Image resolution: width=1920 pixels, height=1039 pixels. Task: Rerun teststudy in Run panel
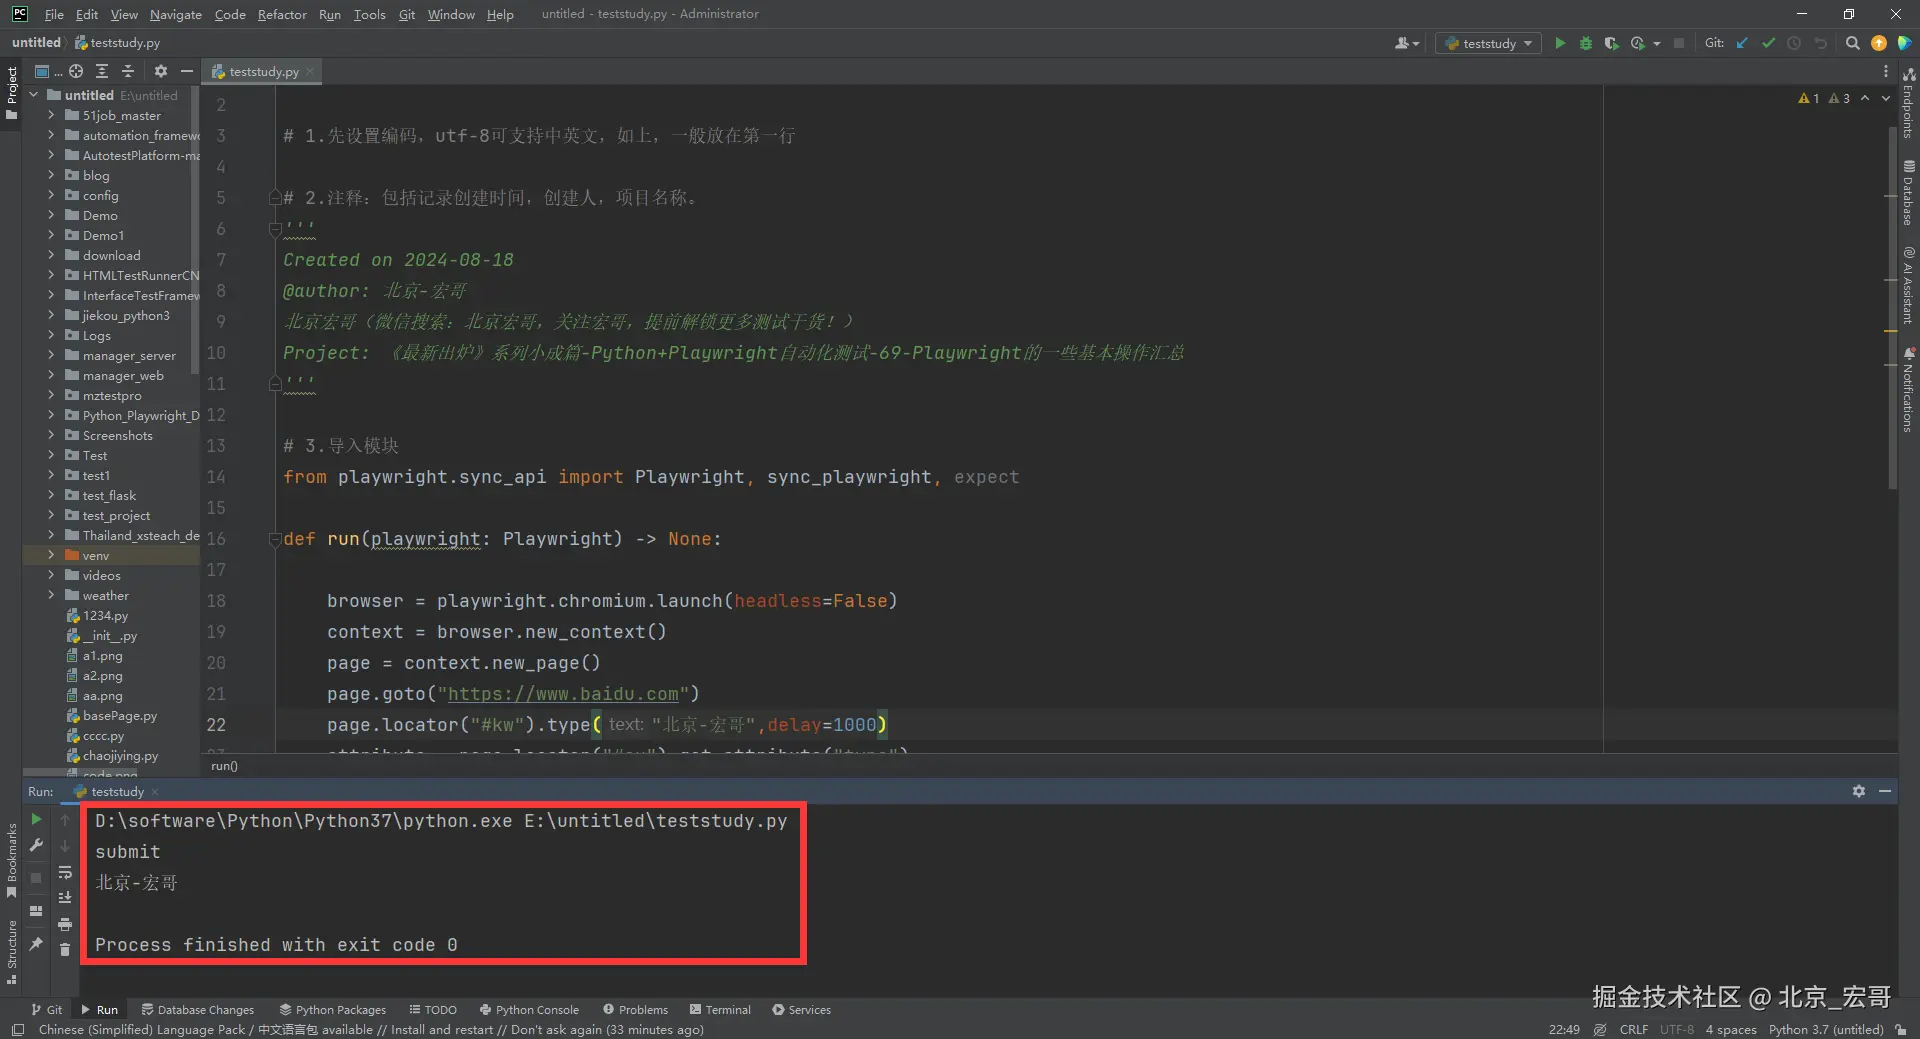coord(36,819)
